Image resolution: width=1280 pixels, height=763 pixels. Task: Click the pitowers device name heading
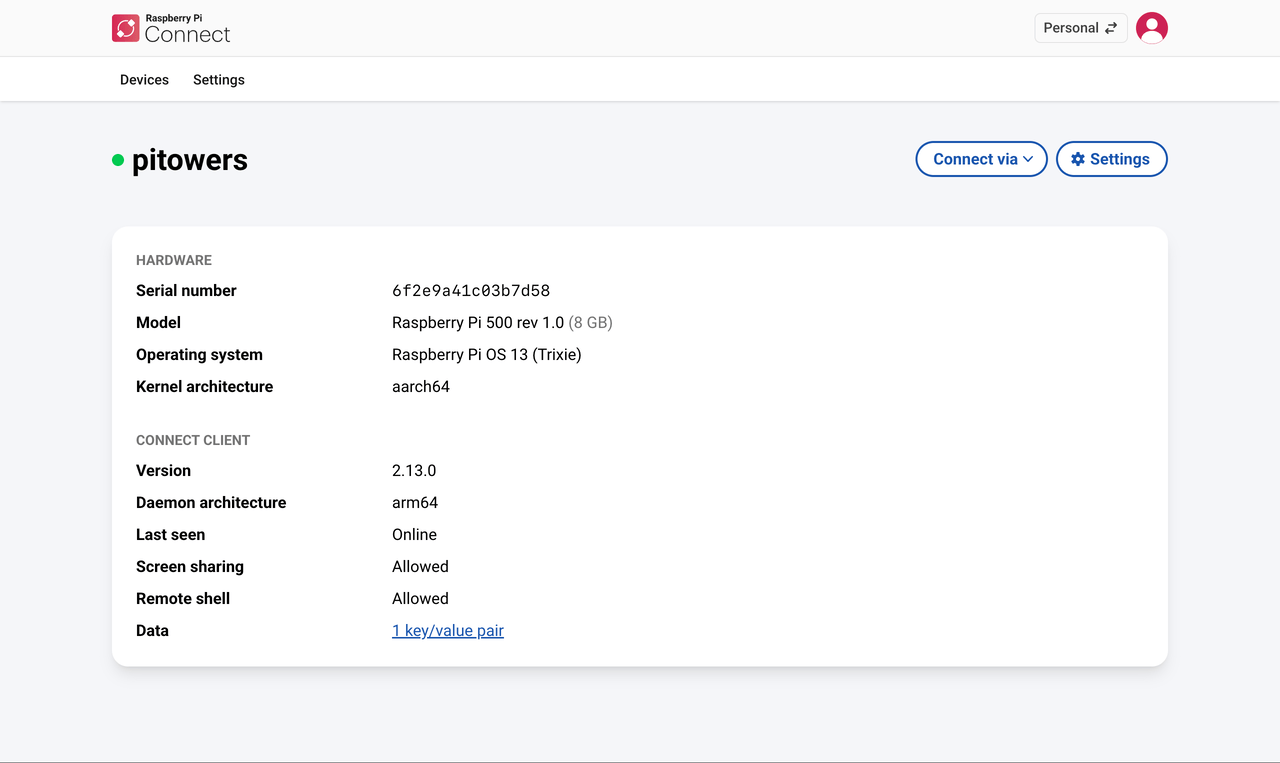click(190, 160)
